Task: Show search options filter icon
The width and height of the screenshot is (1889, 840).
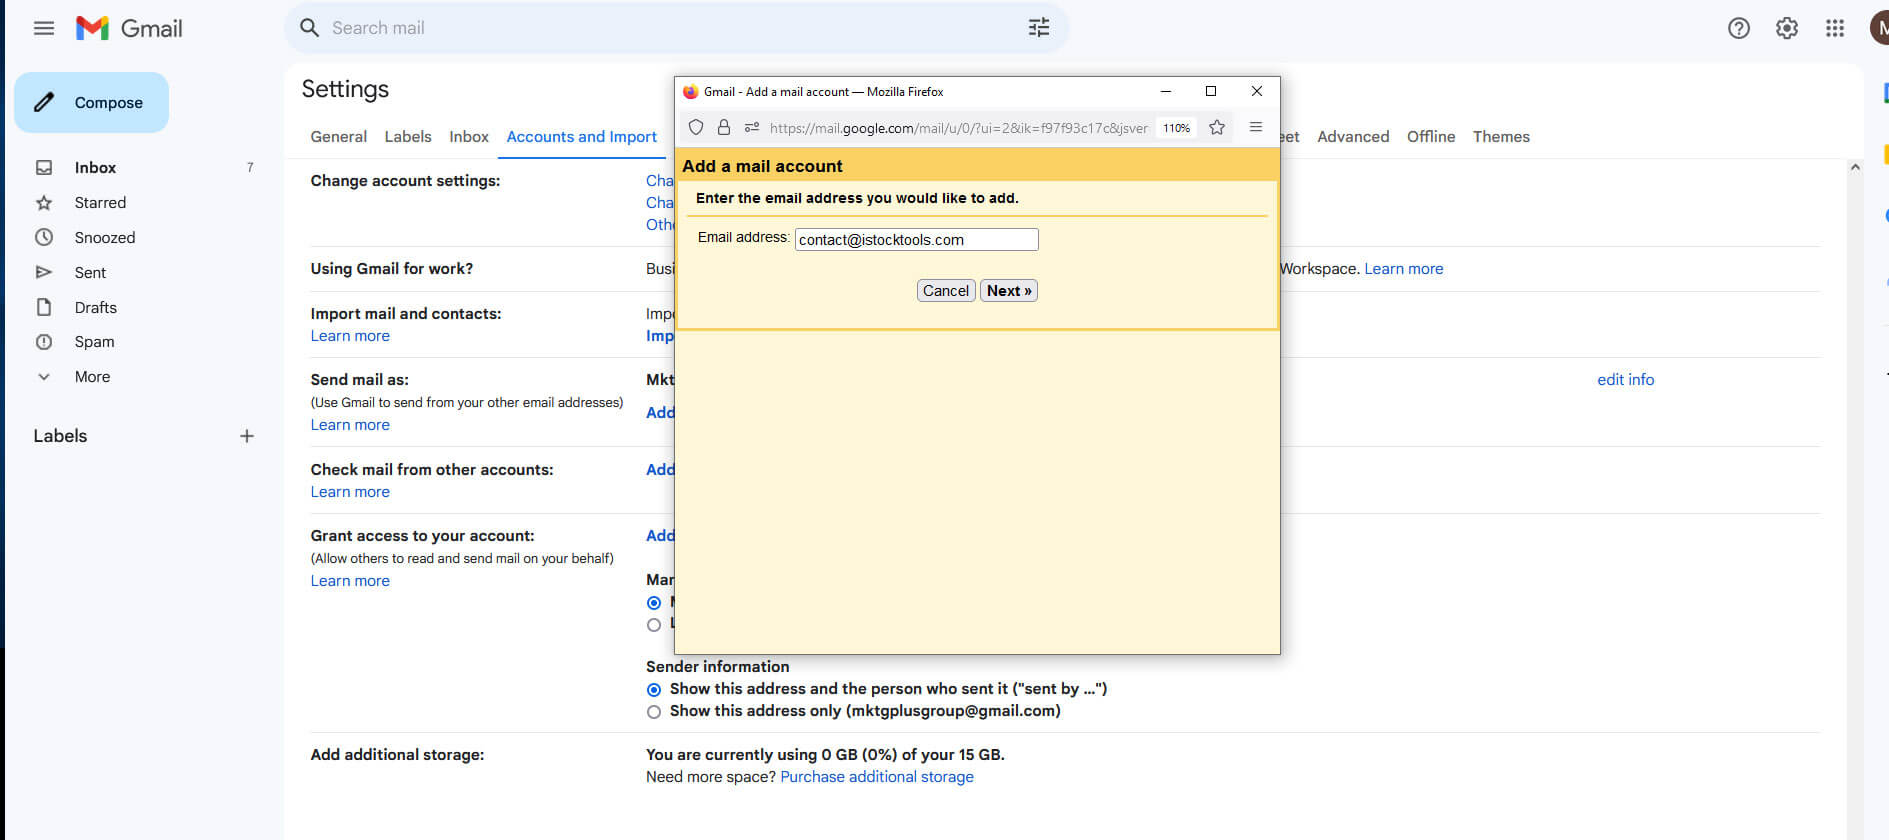Action: pos(1039,28)
